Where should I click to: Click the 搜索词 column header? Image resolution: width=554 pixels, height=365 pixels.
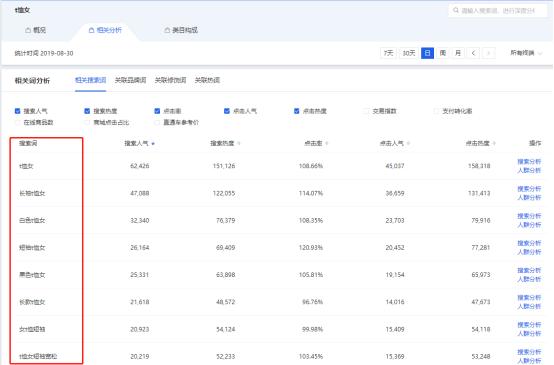pos(28,143)
